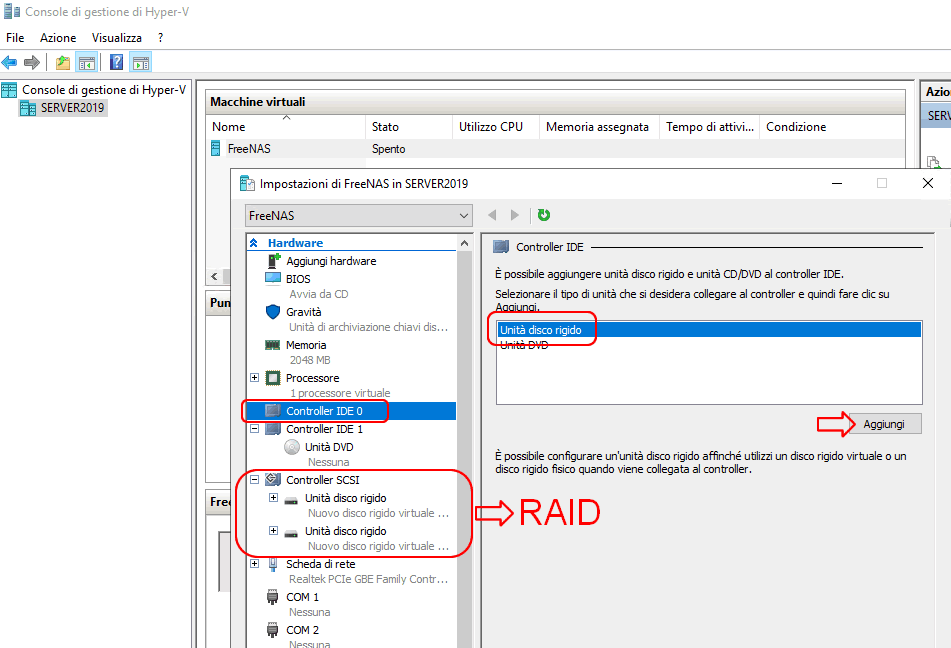Click the COM 1 port icon
The width and height of the screenshot is (951, 648).
(273, 597)
